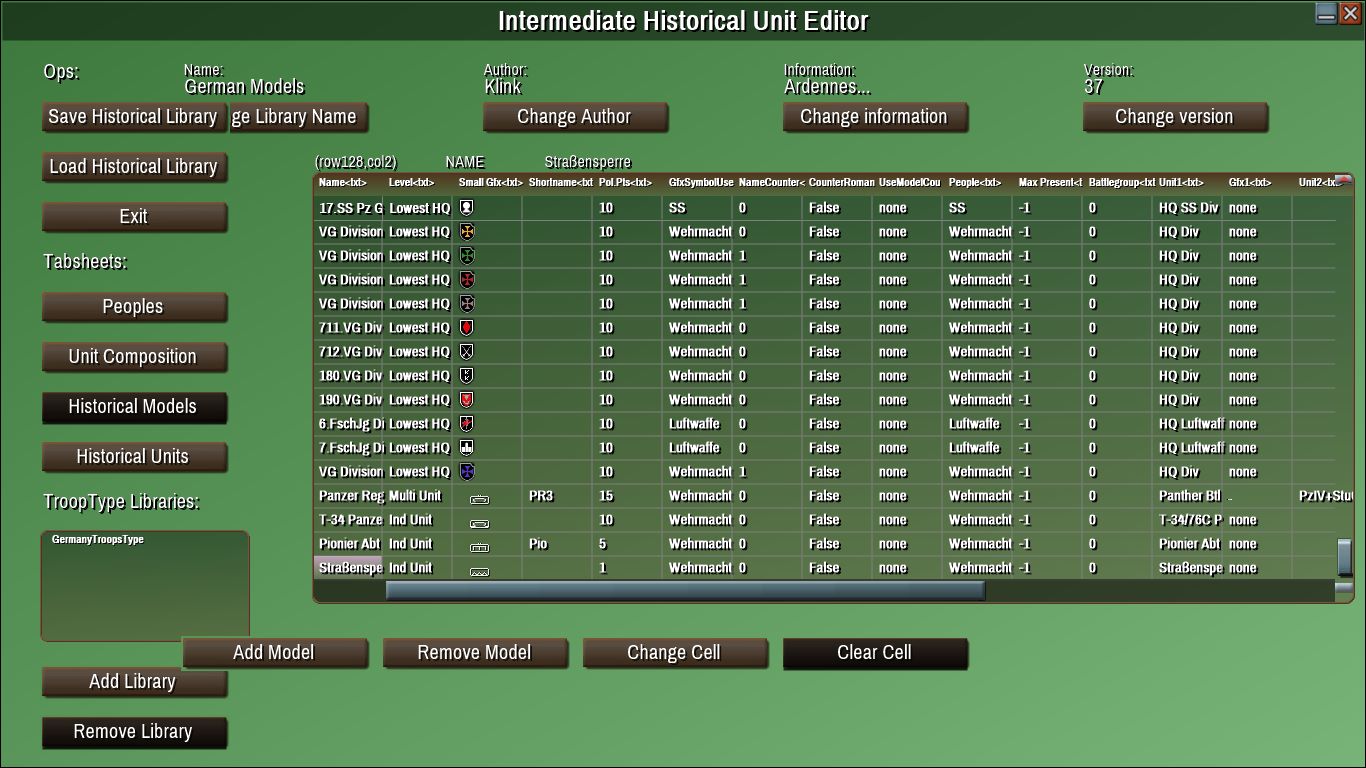Select the grey cross VG Division emblem
Screen dimensions: 1366x768
(466, 304)
